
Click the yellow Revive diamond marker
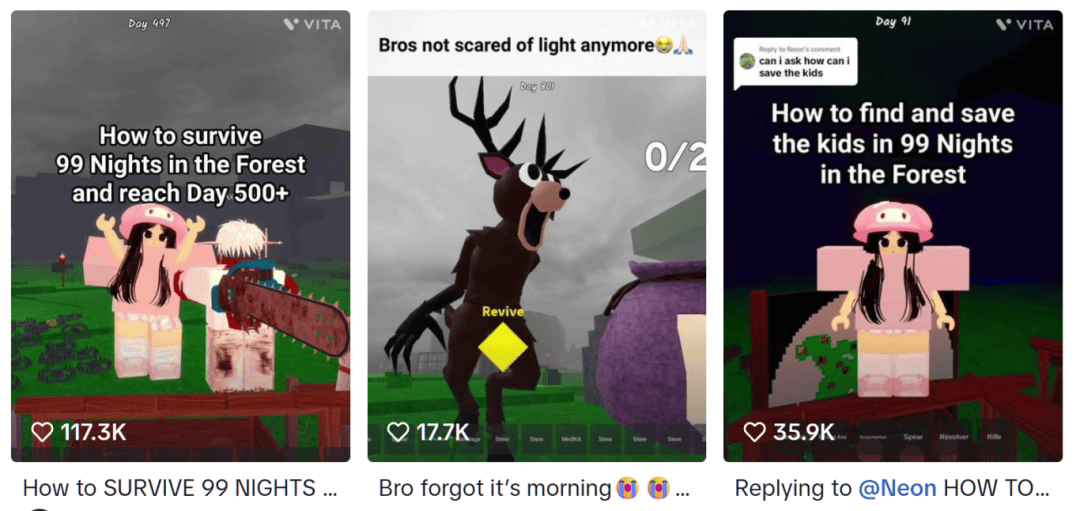pos(503,346)
